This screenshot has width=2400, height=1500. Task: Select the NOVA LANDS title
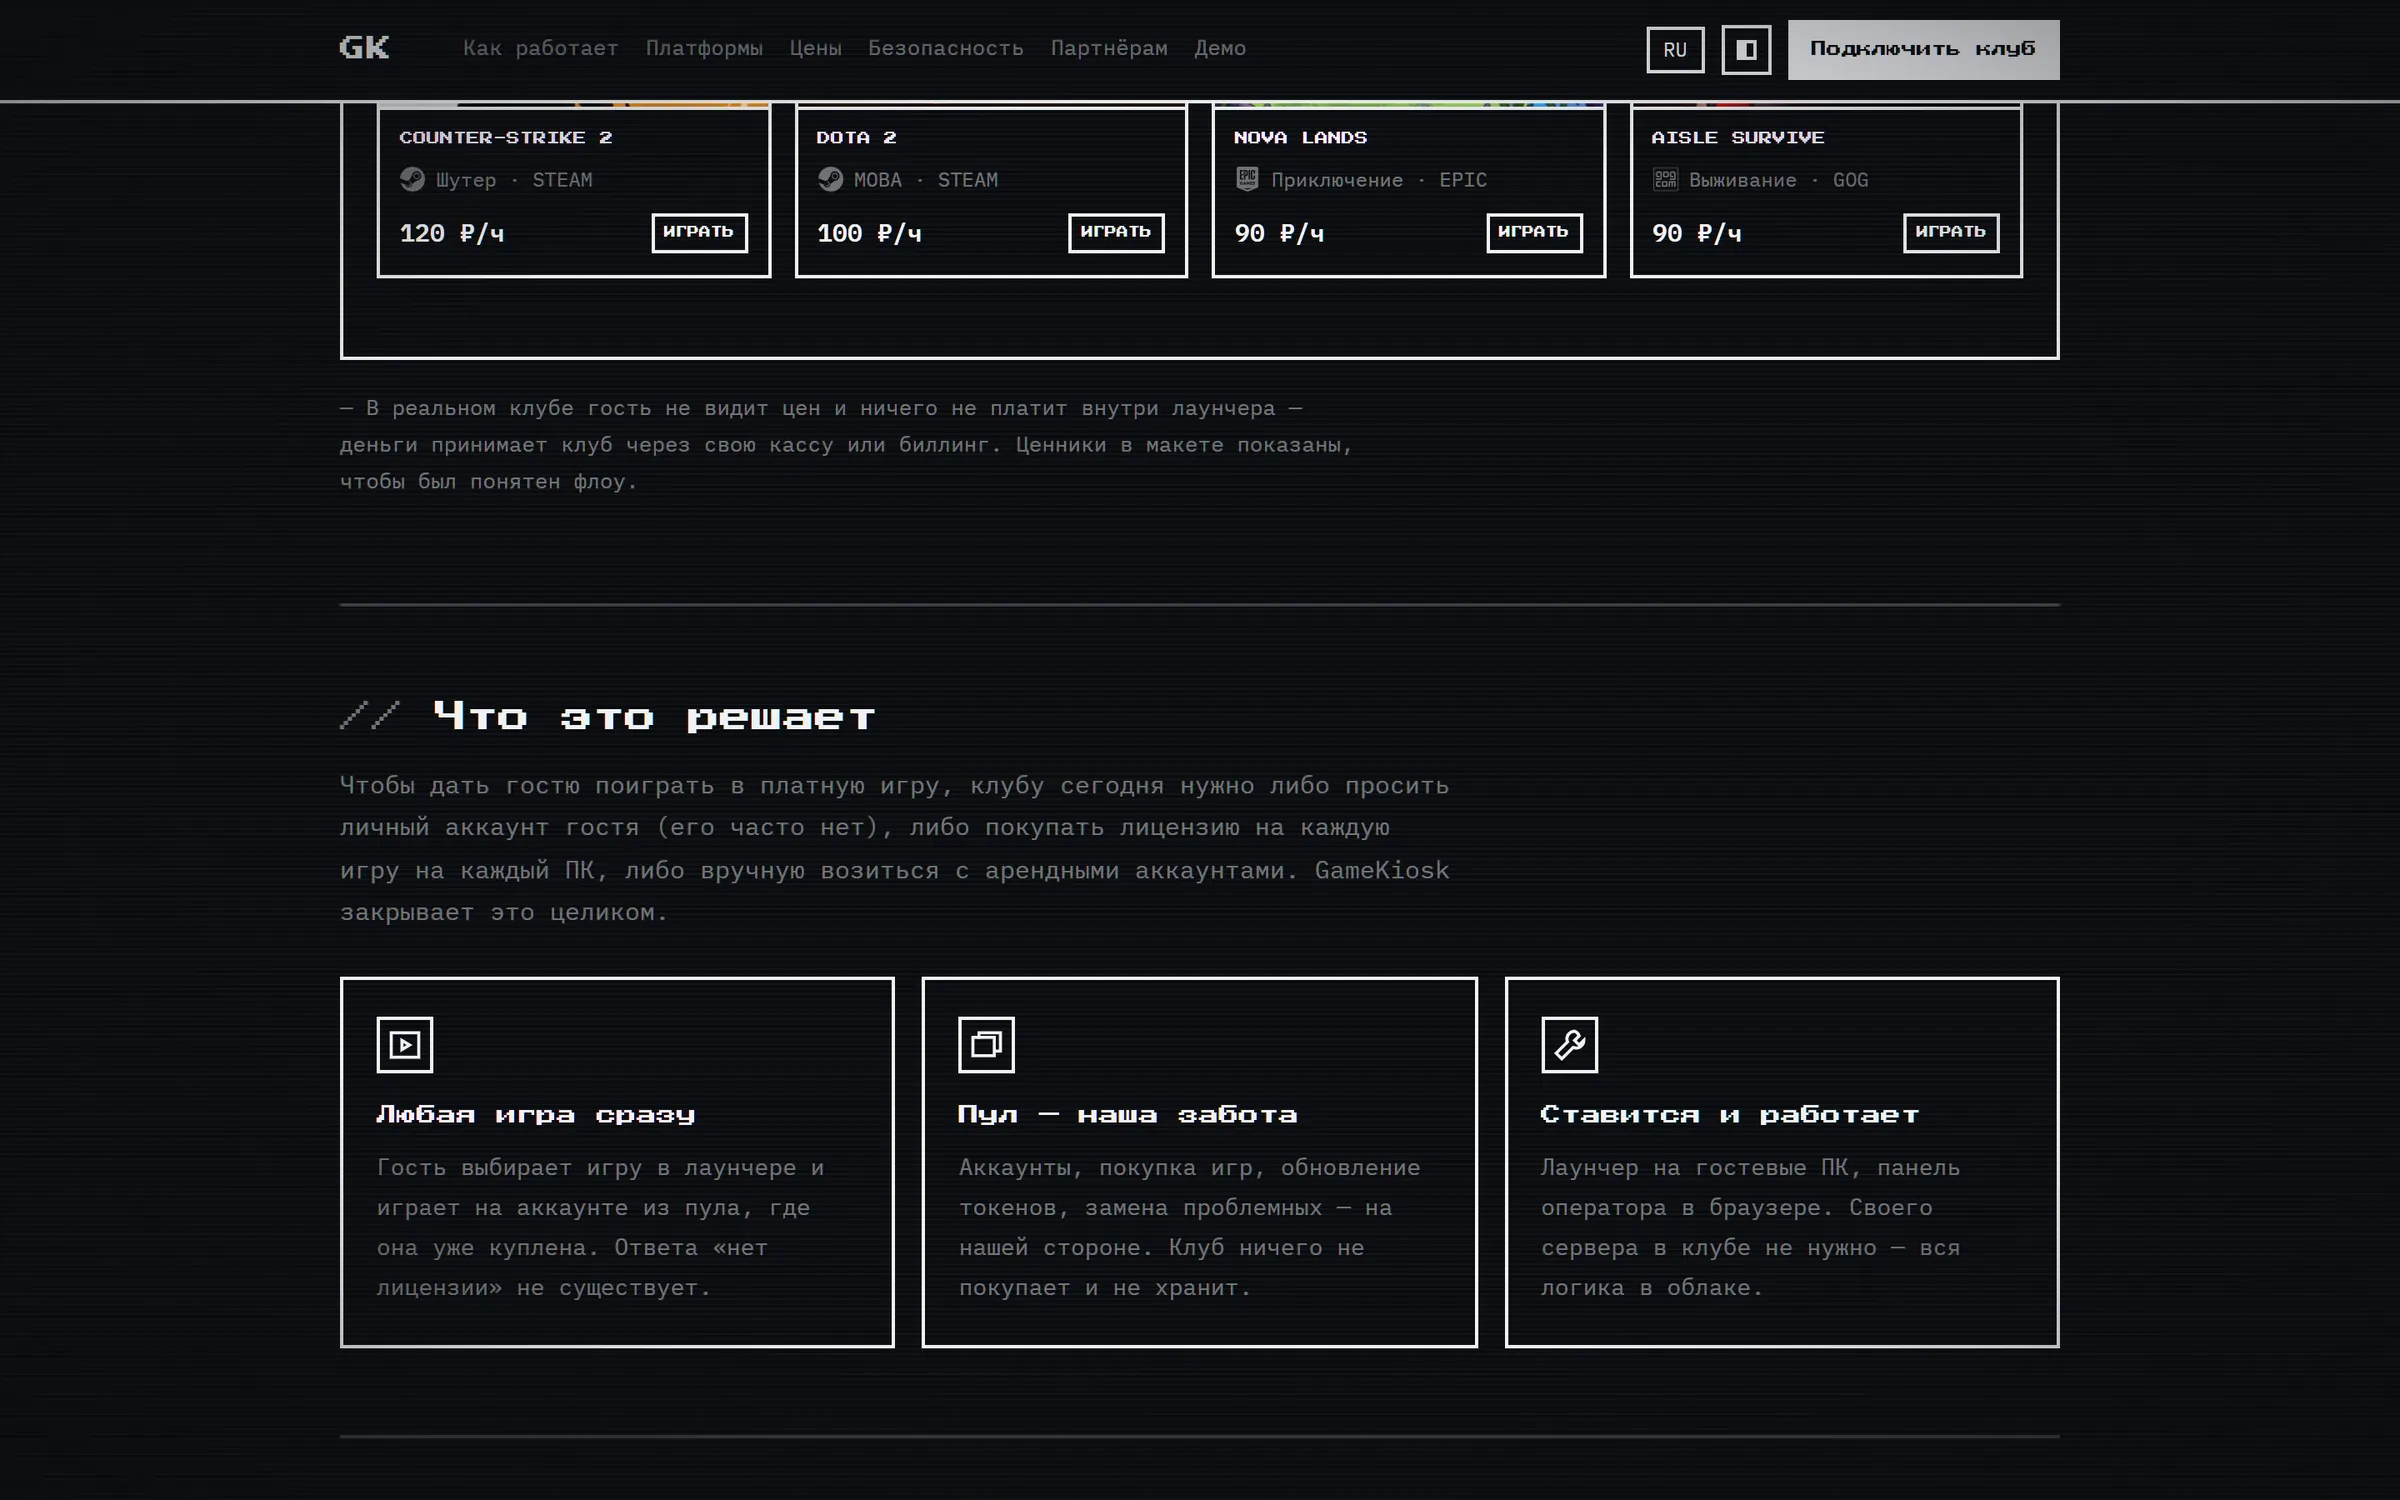click(x=1300, y=137)
